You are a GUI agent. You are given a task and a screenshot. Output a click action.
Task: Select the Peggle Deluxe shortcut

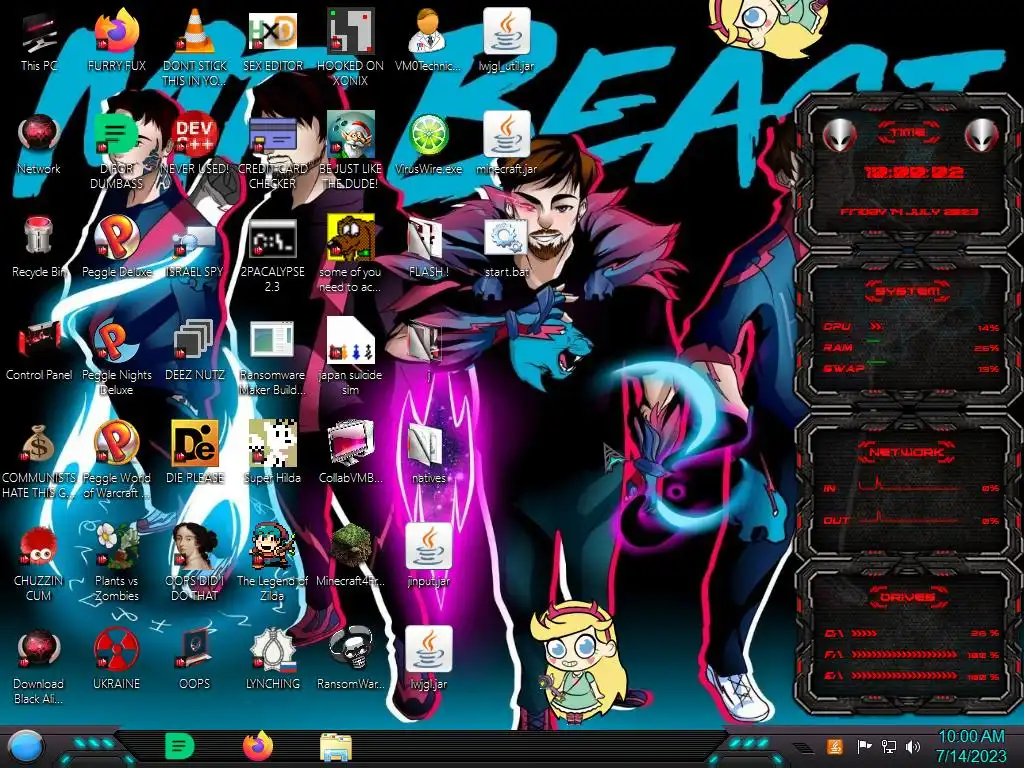tap(116, 248)
